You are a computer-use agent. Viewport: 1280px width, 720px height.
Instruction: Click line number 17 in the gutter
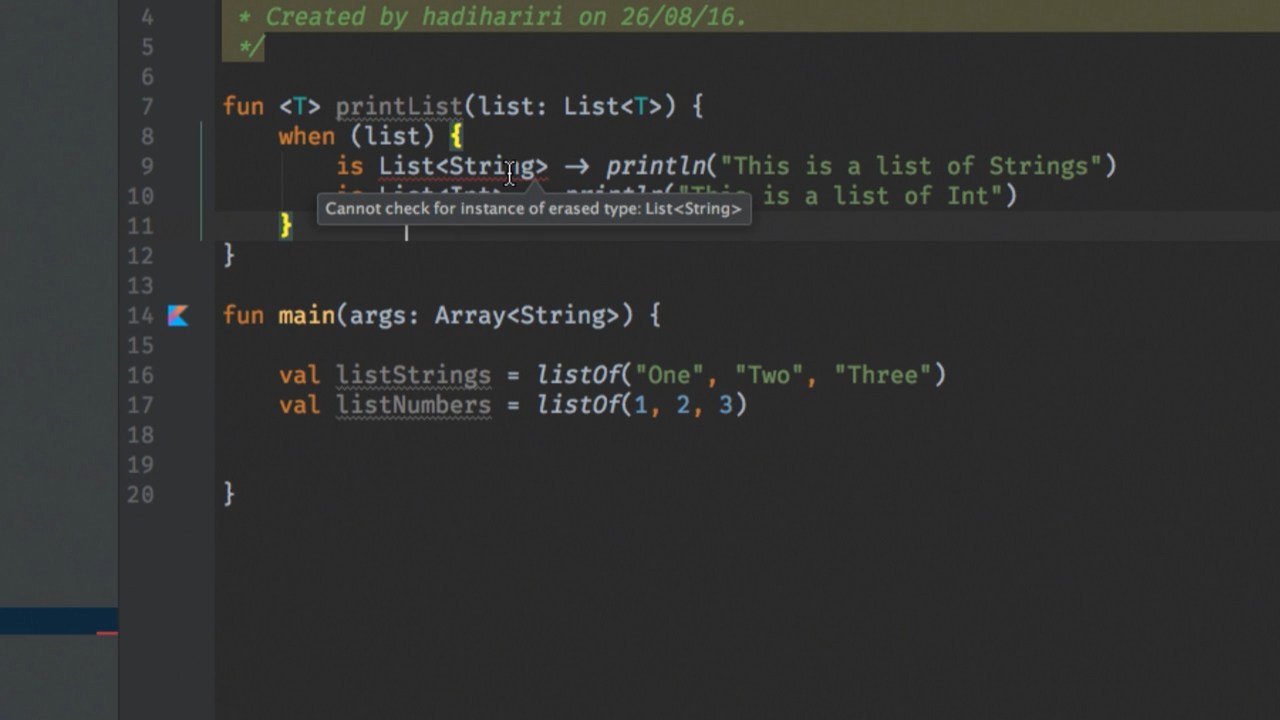[x=140, y=405]
